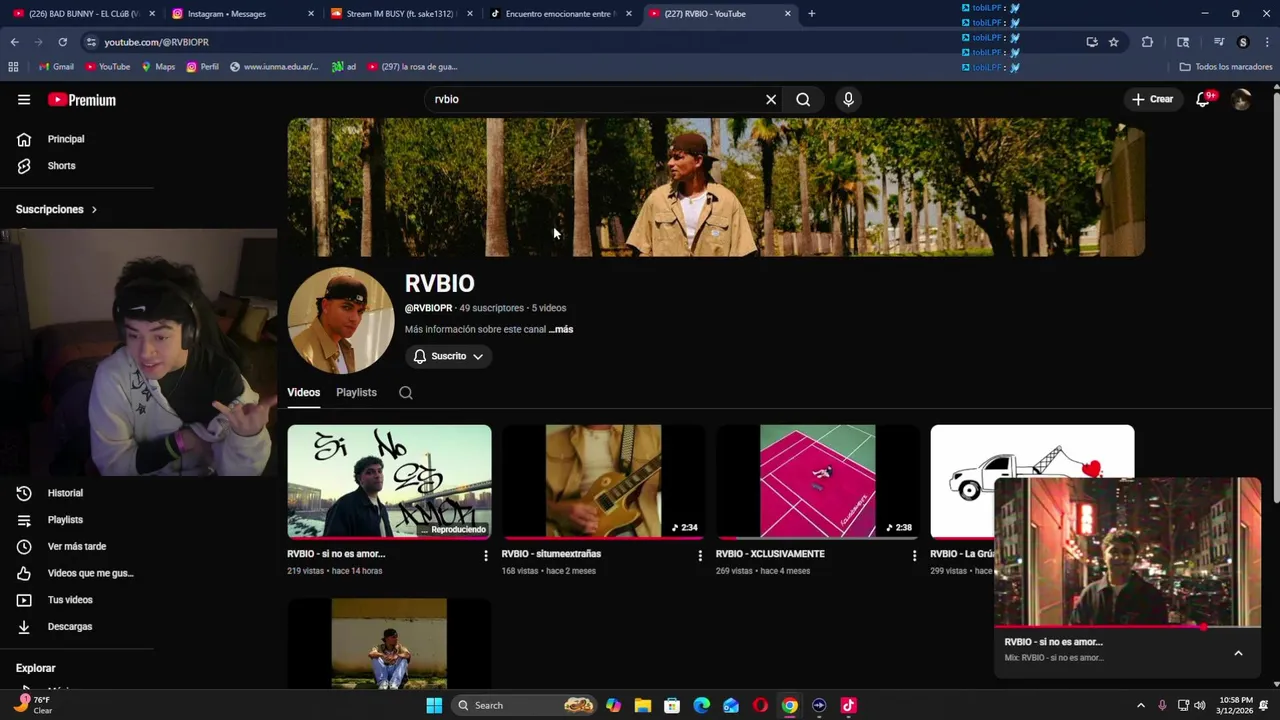Open Chrome three-dot menu
Screen dimensions: 1280x720
[1267, 42]
